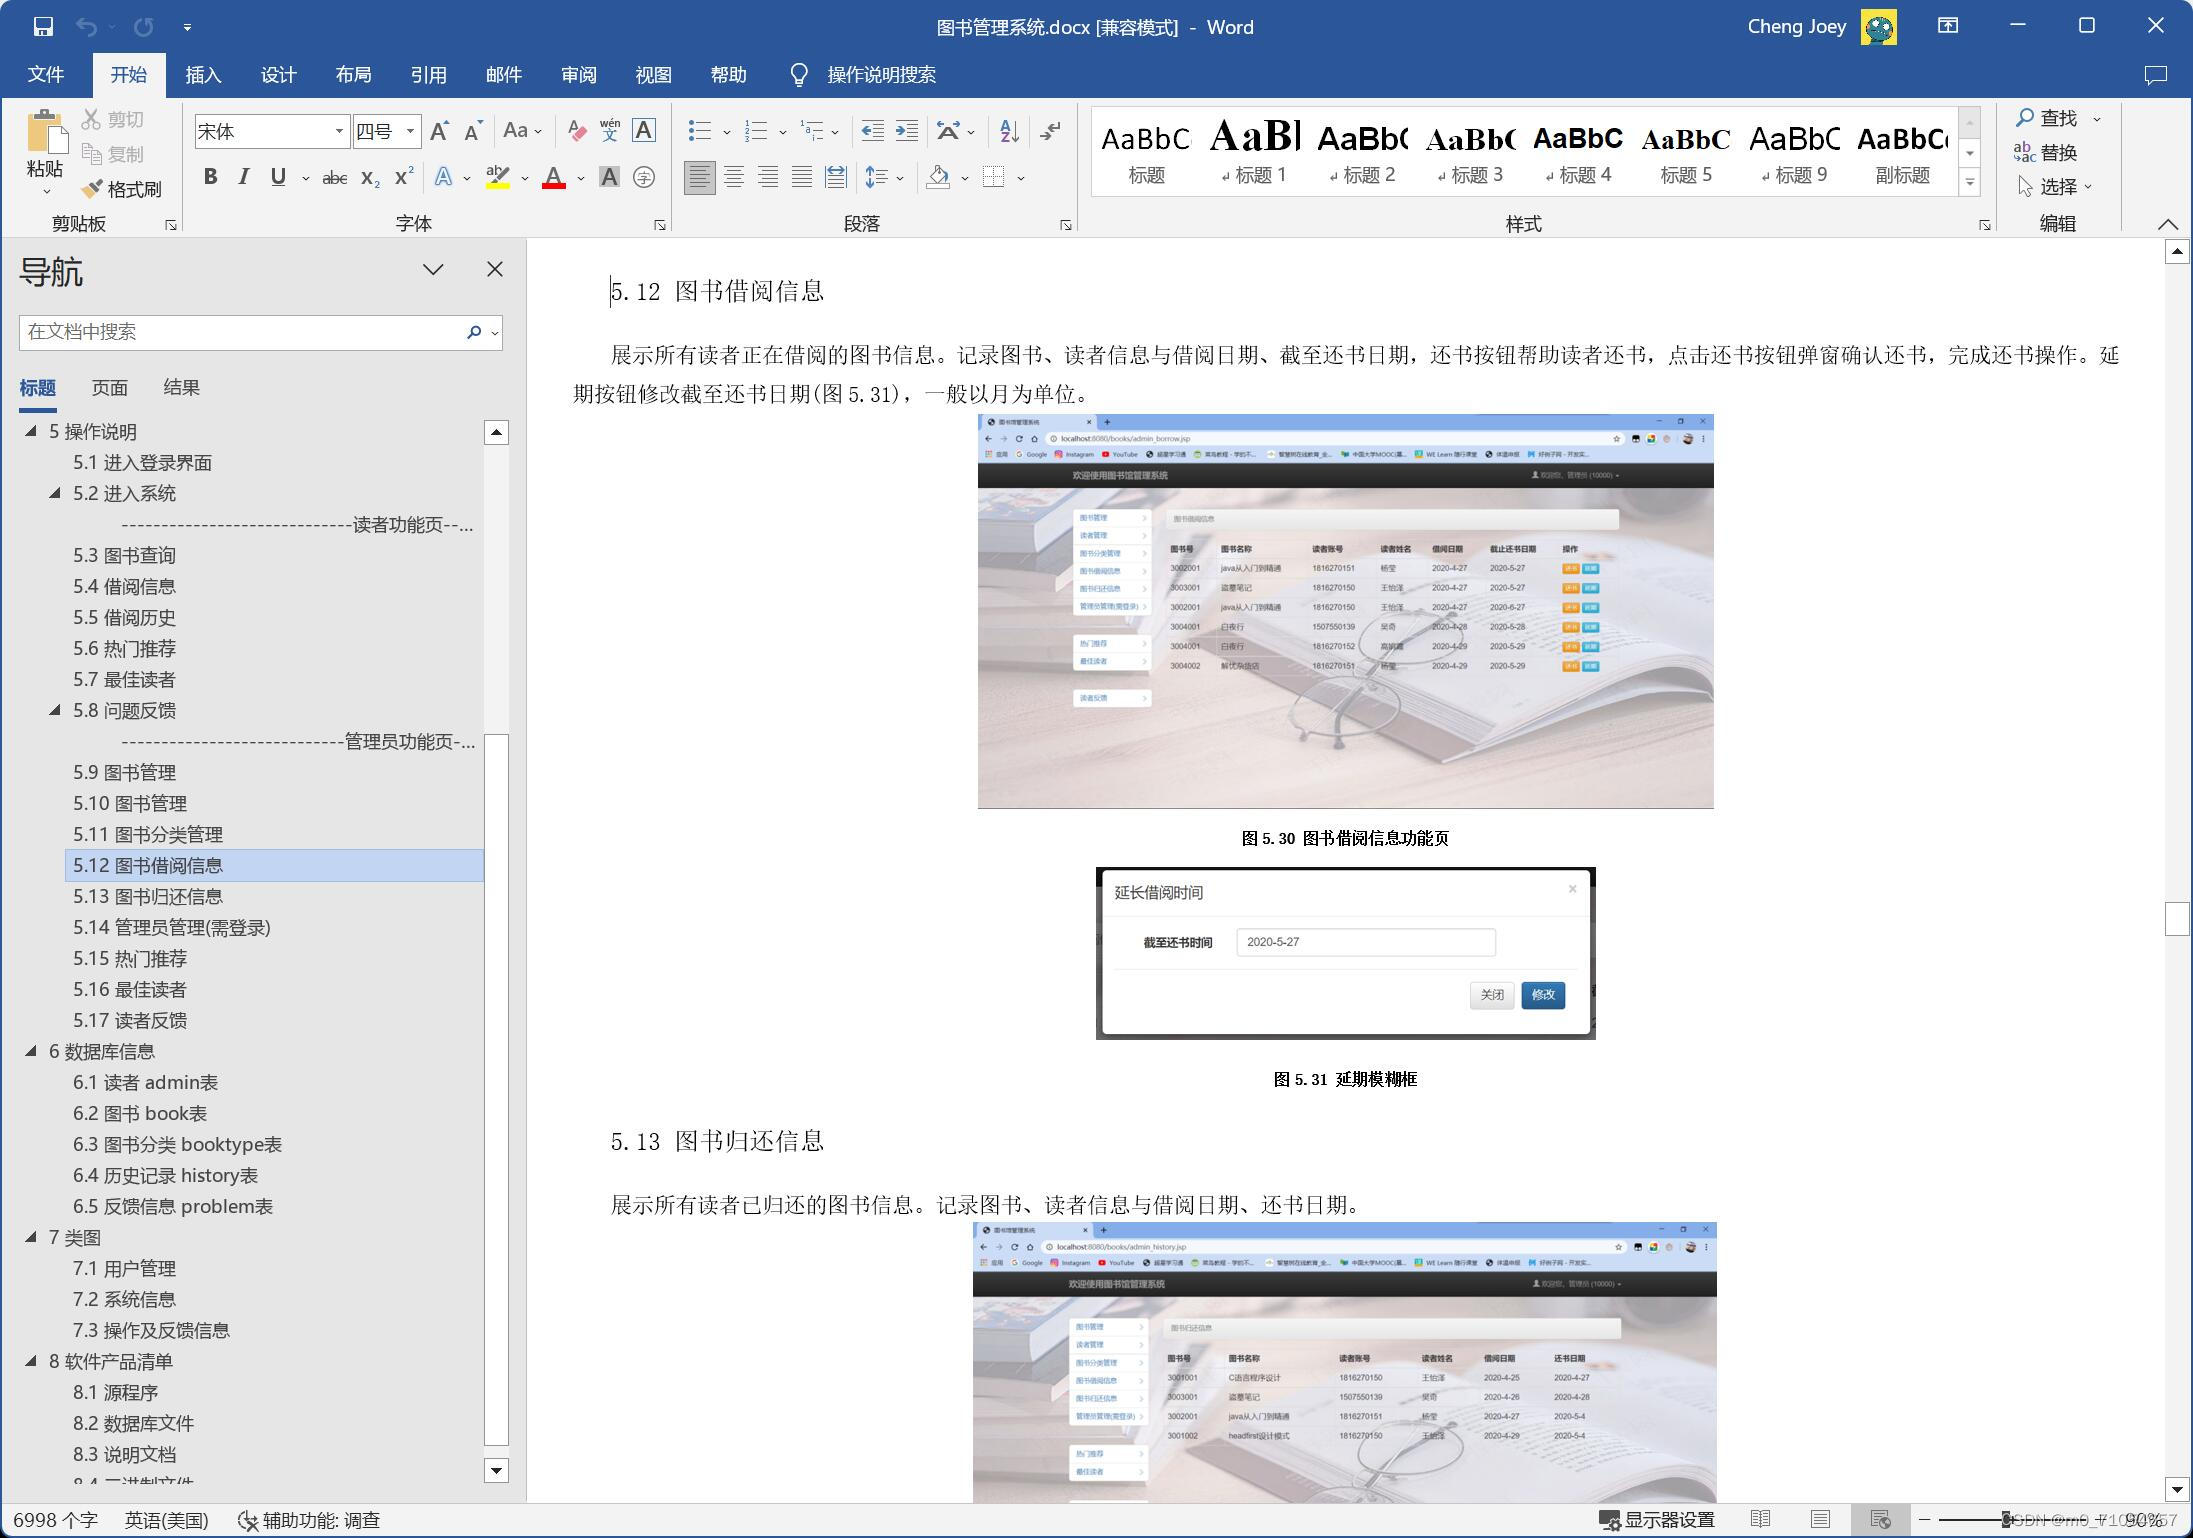Toggle strikethrough text formatting
2193x1538 pixels.
334,178
